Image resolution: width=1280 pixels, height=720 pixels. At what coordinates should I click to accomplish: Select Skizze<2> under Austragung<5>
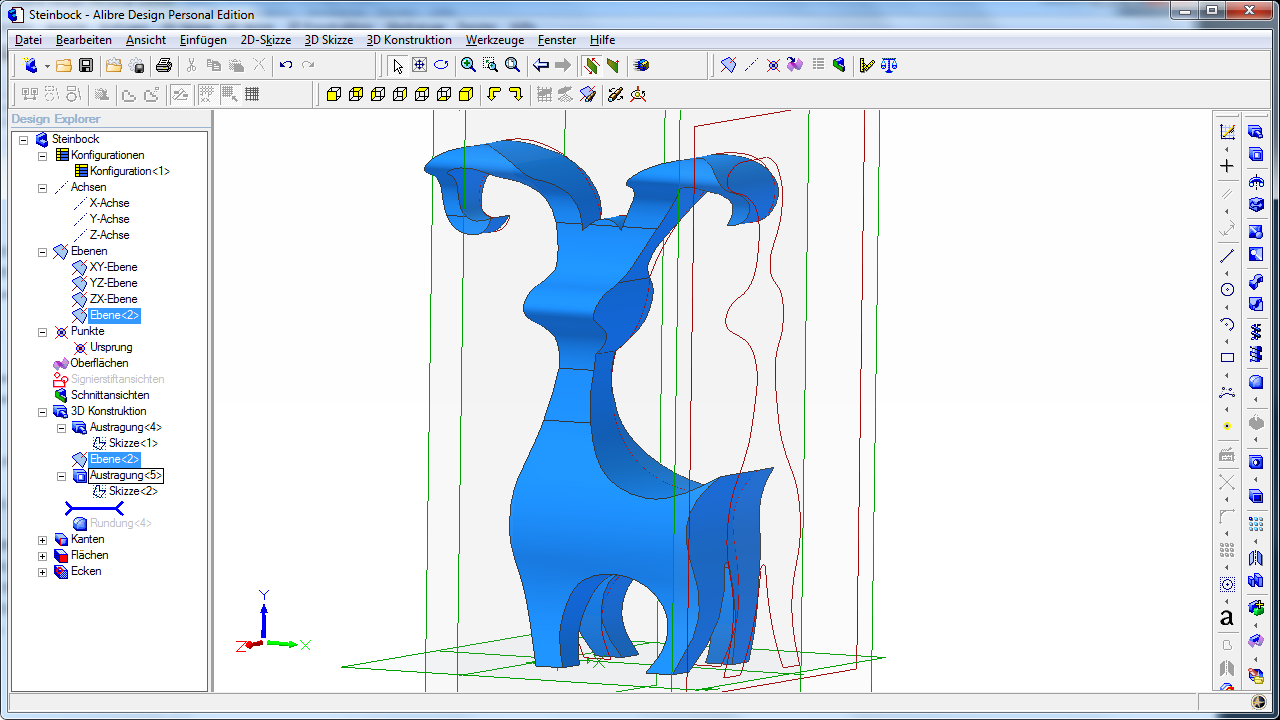click(133, 491)
